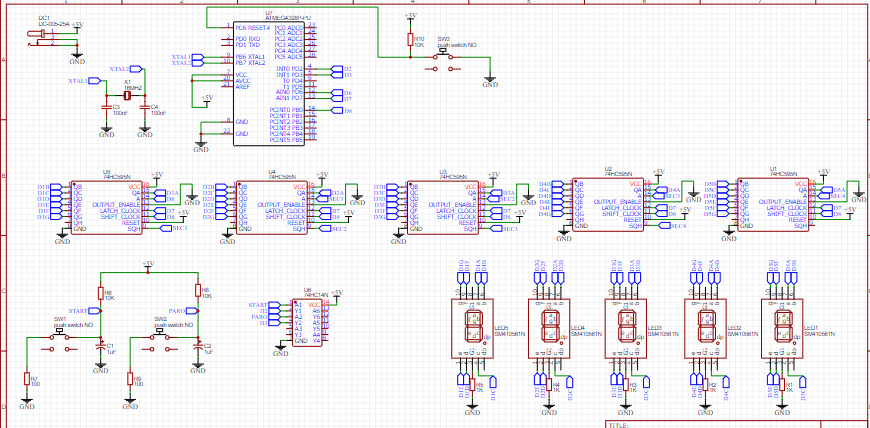The width and height of the screenshot is (870, 428).
Task: Select resistor R8 10K
Action: [x=100, y=294]
